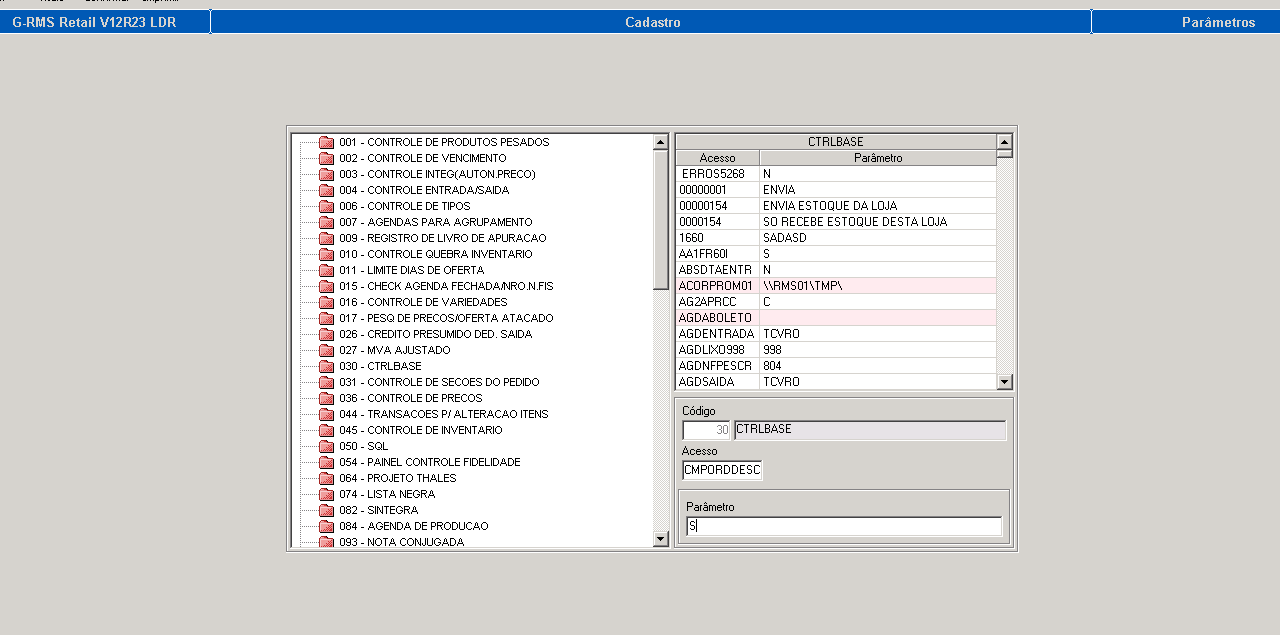Open the folder icon for 001 - CONTROLE DE PRODUTOS PESADOS
Image resolution: width=1280 pixels, height=635 pixels.
pyautogui.click(x=326, y=142)
